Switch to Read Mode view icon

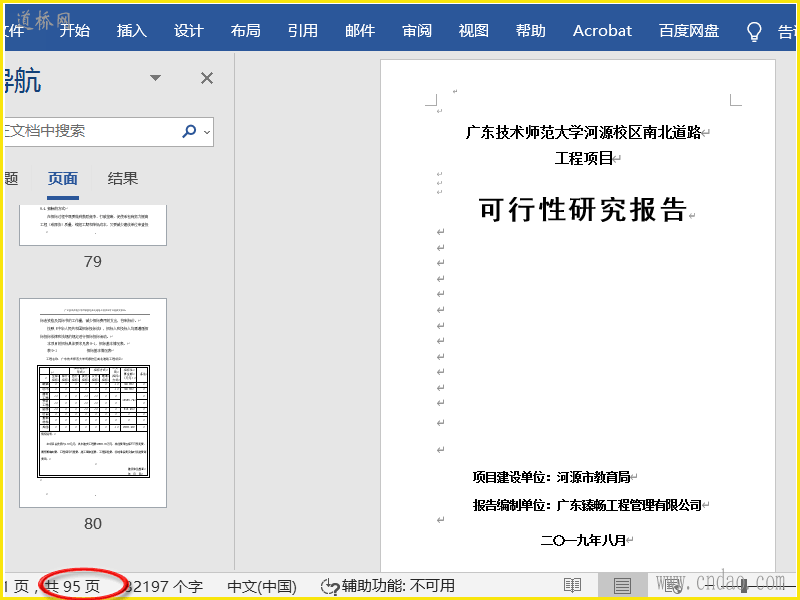572,586
